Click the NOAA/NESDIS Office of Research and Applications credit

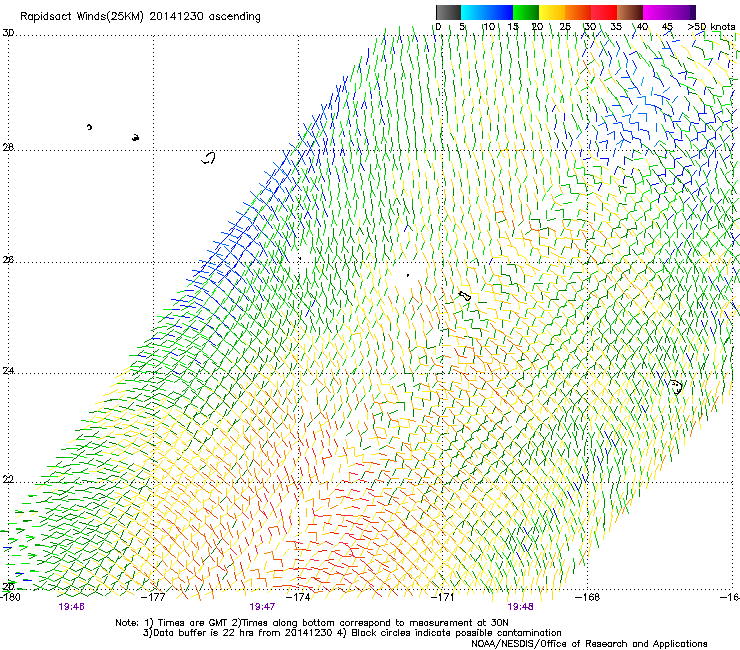click(x=589, y=644)
